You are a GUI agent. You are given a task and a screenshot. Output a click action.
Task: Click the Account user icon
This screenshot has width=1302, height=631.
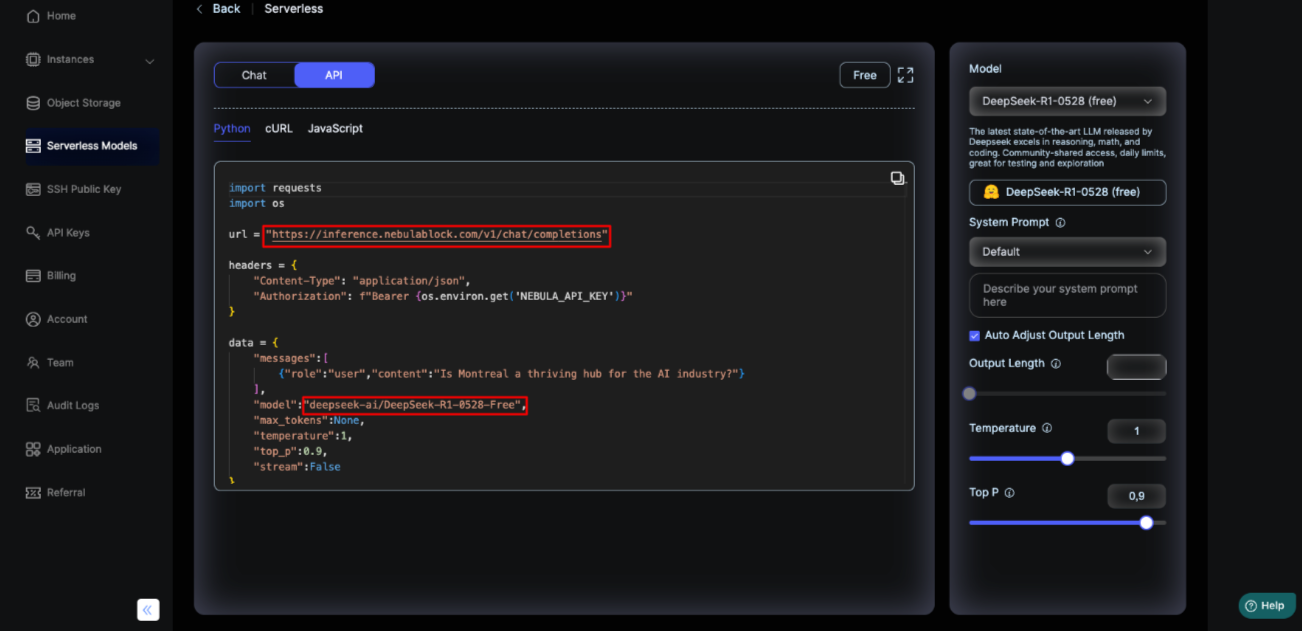33,319
